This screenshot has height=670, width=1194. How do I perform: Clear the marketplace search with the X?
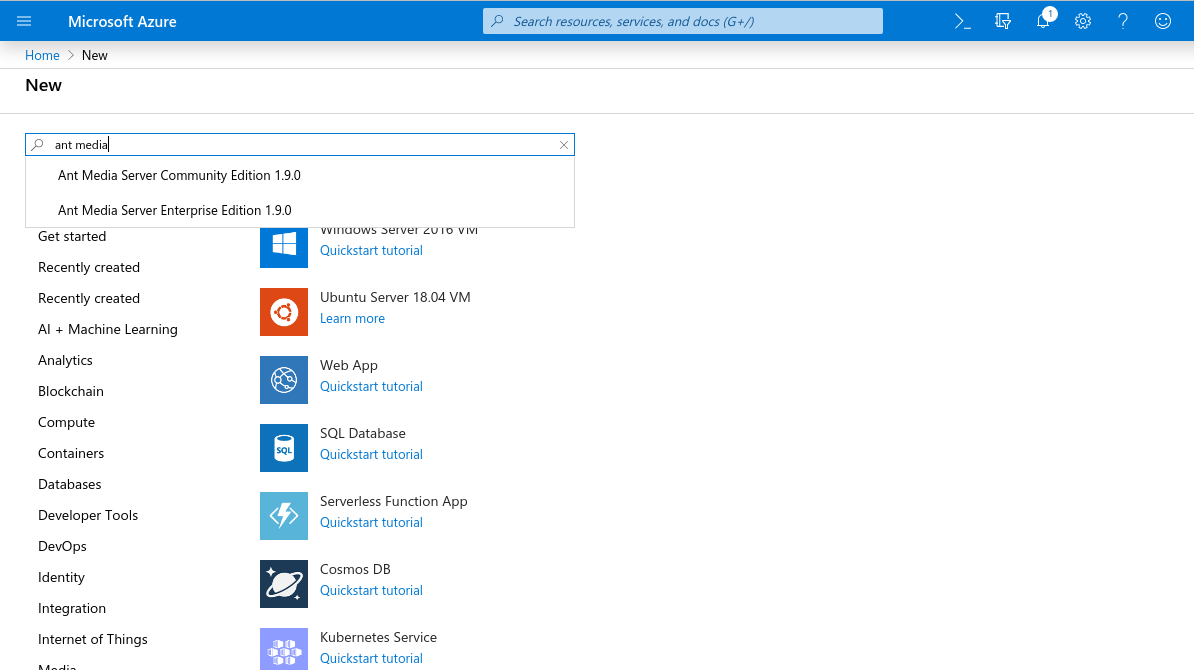(563, 145)
